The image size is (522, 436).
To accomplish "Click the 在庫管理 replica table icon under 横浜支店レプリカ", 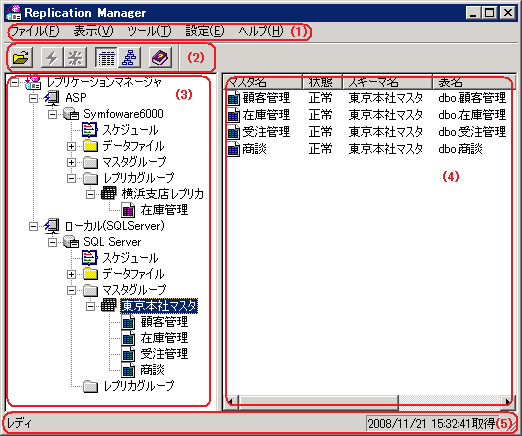I will click(x=128, y=210).
